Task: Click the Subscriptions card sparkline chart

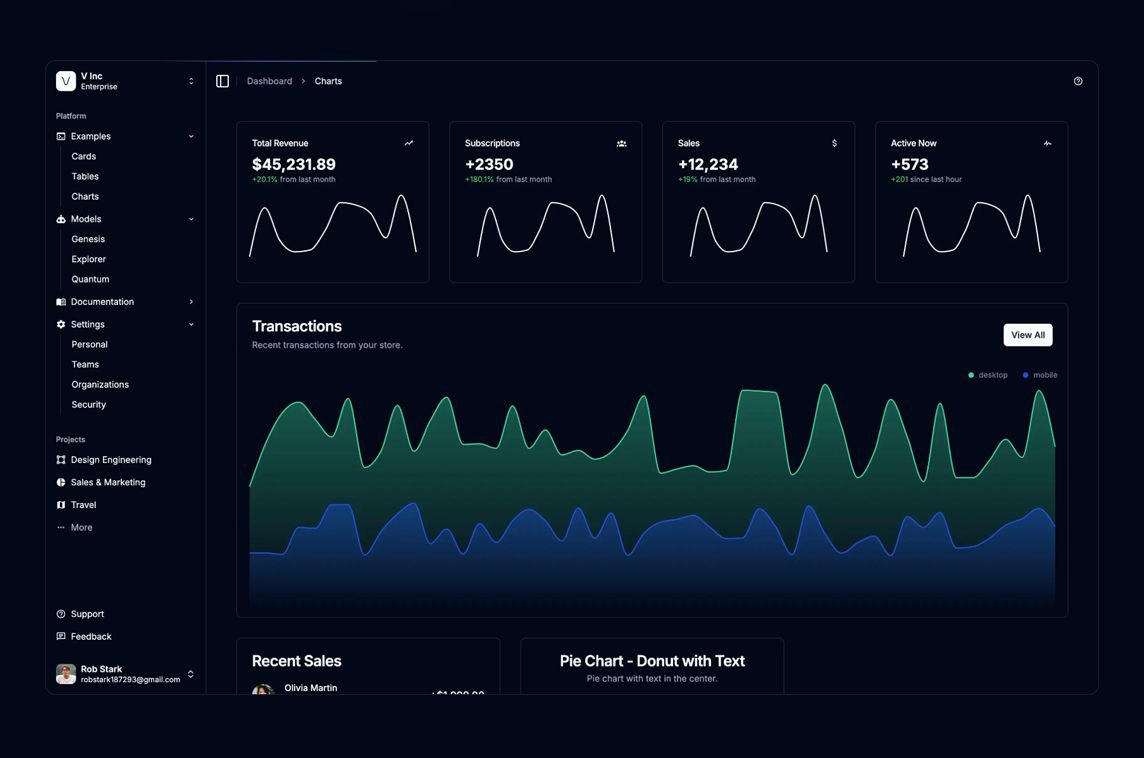Action: [x=546, y=225]
